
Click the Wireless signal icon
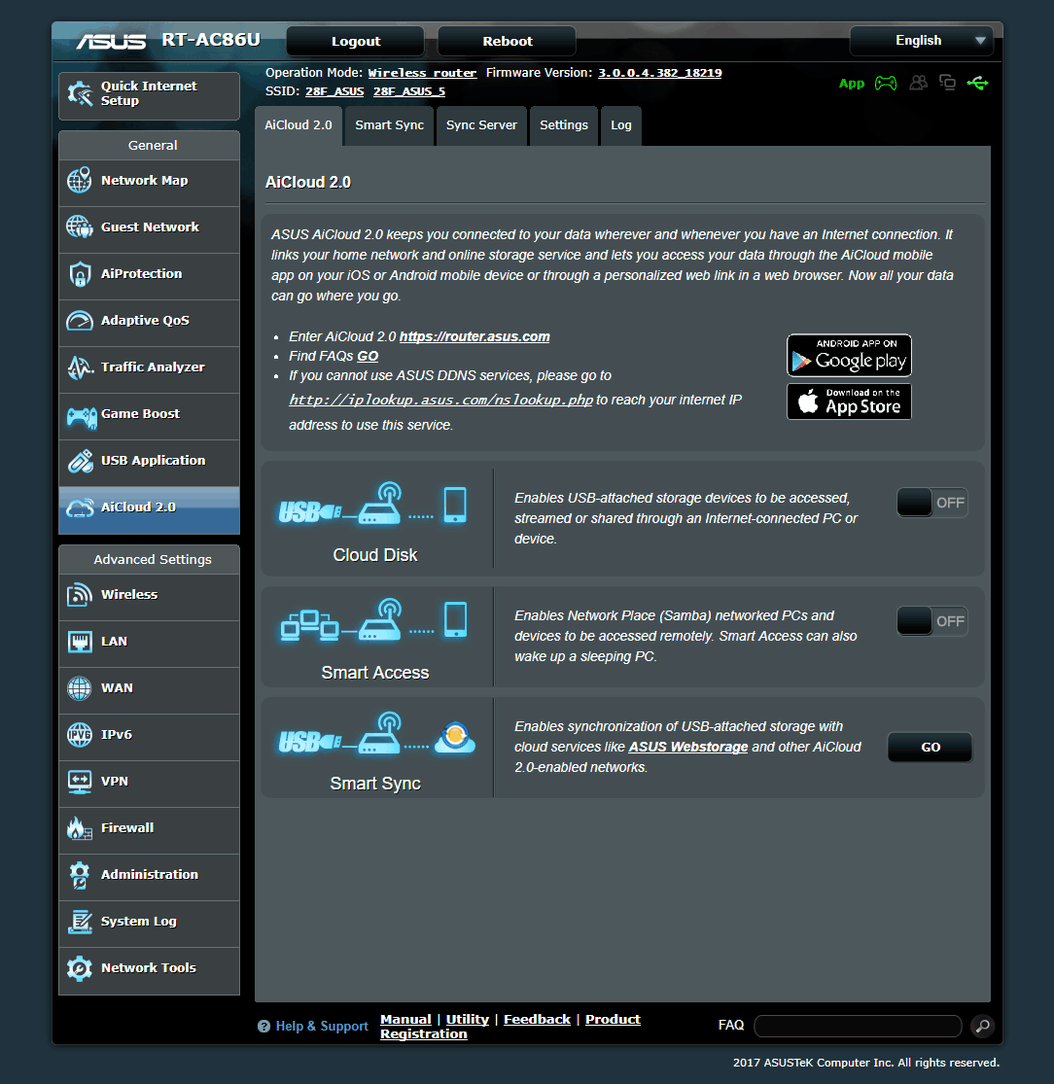pyautogui.click(x=79, y=595)
